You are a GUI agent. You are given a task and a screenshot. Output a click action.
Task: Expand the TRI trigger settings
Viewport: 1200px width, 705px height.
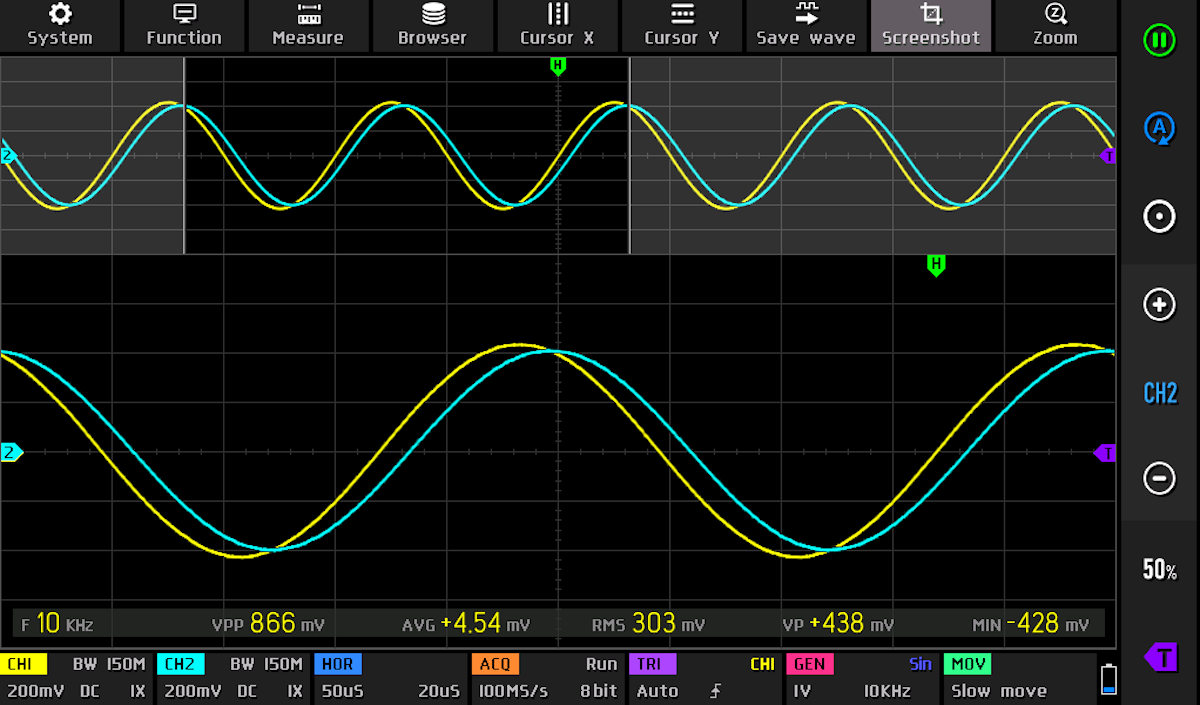703,678
